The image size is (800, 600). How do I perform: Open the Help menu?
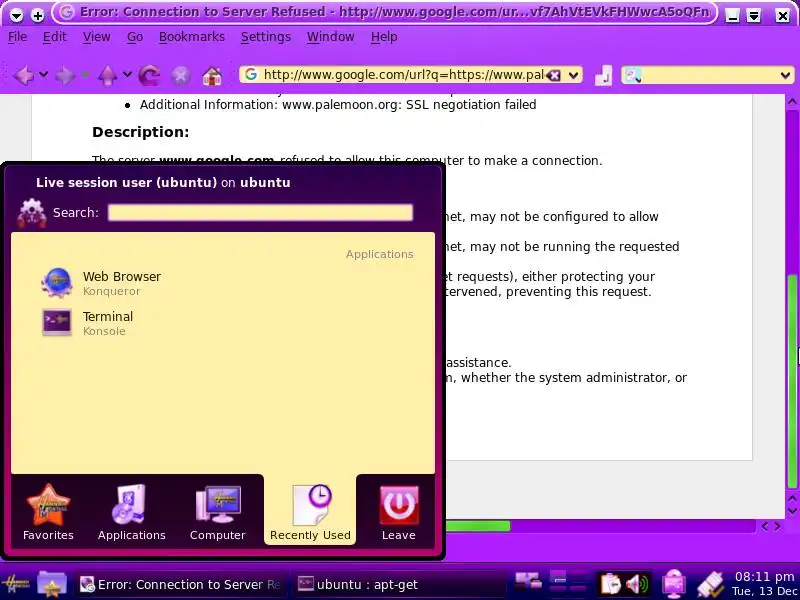click(x=384, y=37)
